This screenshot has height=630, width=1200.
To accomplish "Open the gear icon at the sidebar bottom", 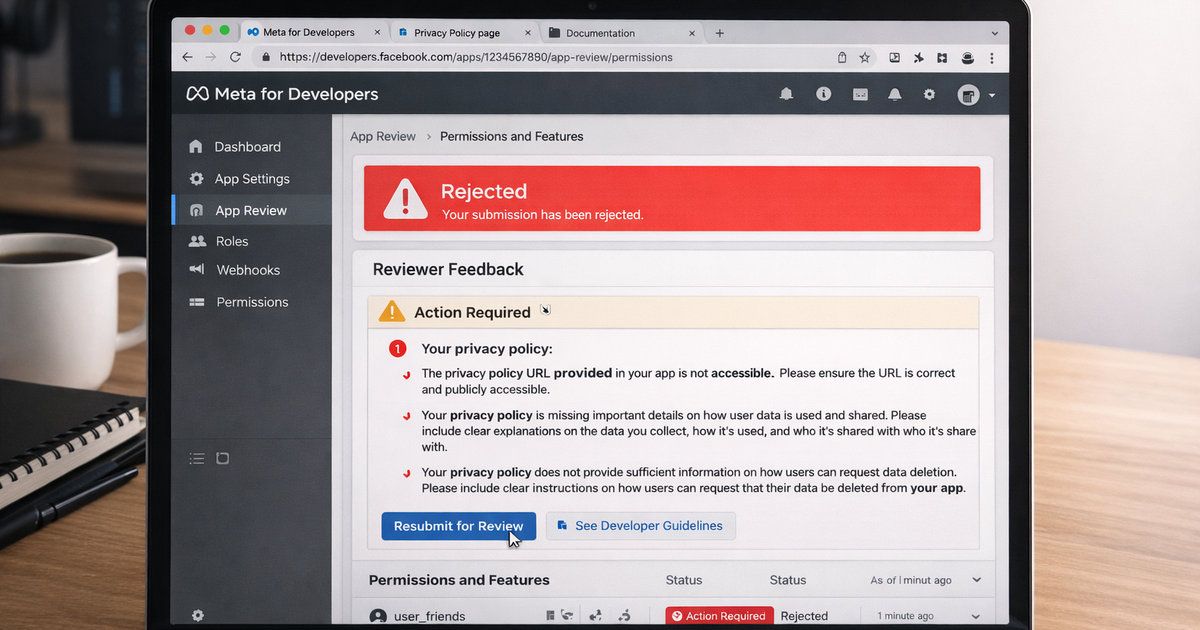I will pos(197,615).
